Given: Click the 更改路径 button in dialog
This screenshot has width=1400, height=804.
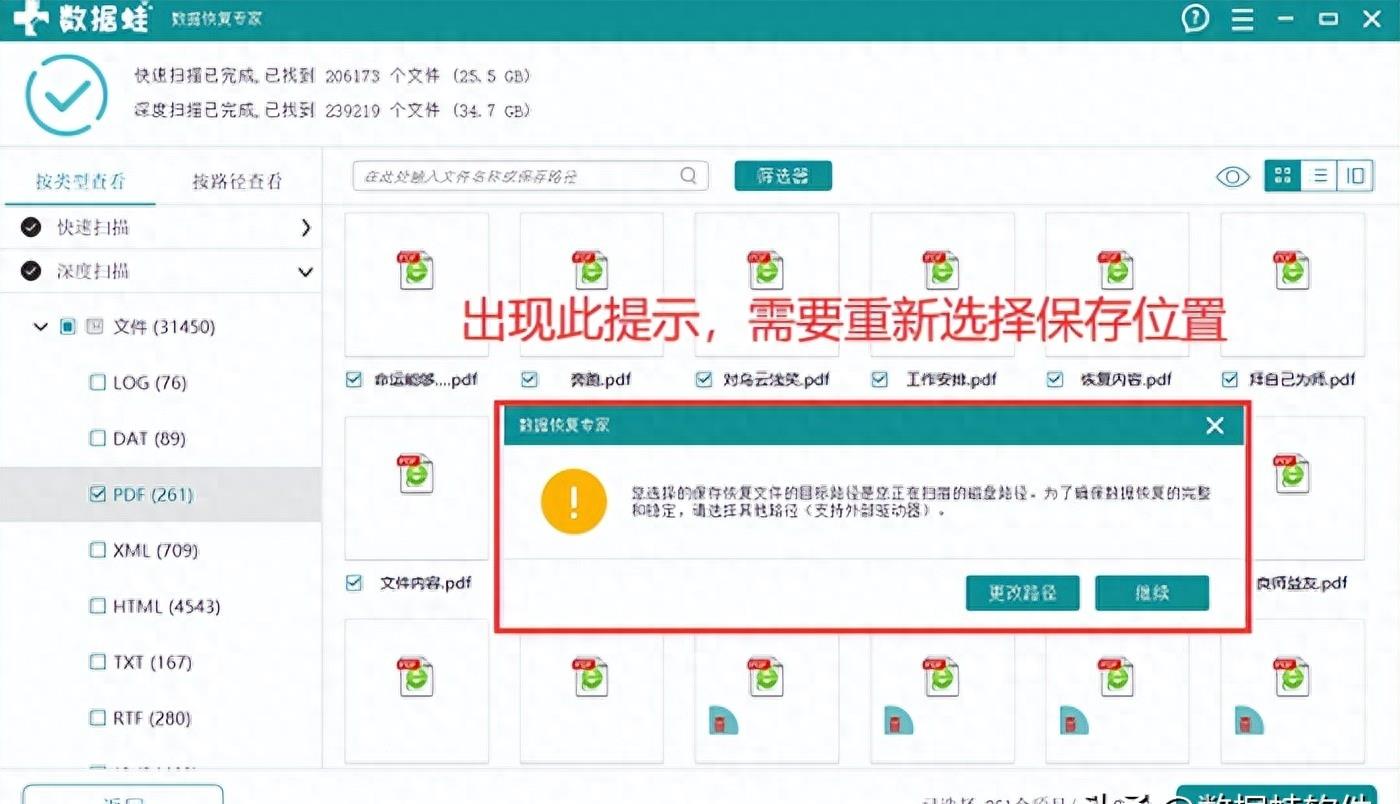Looking at the screenshot, I should click(x=1022, y=592).
